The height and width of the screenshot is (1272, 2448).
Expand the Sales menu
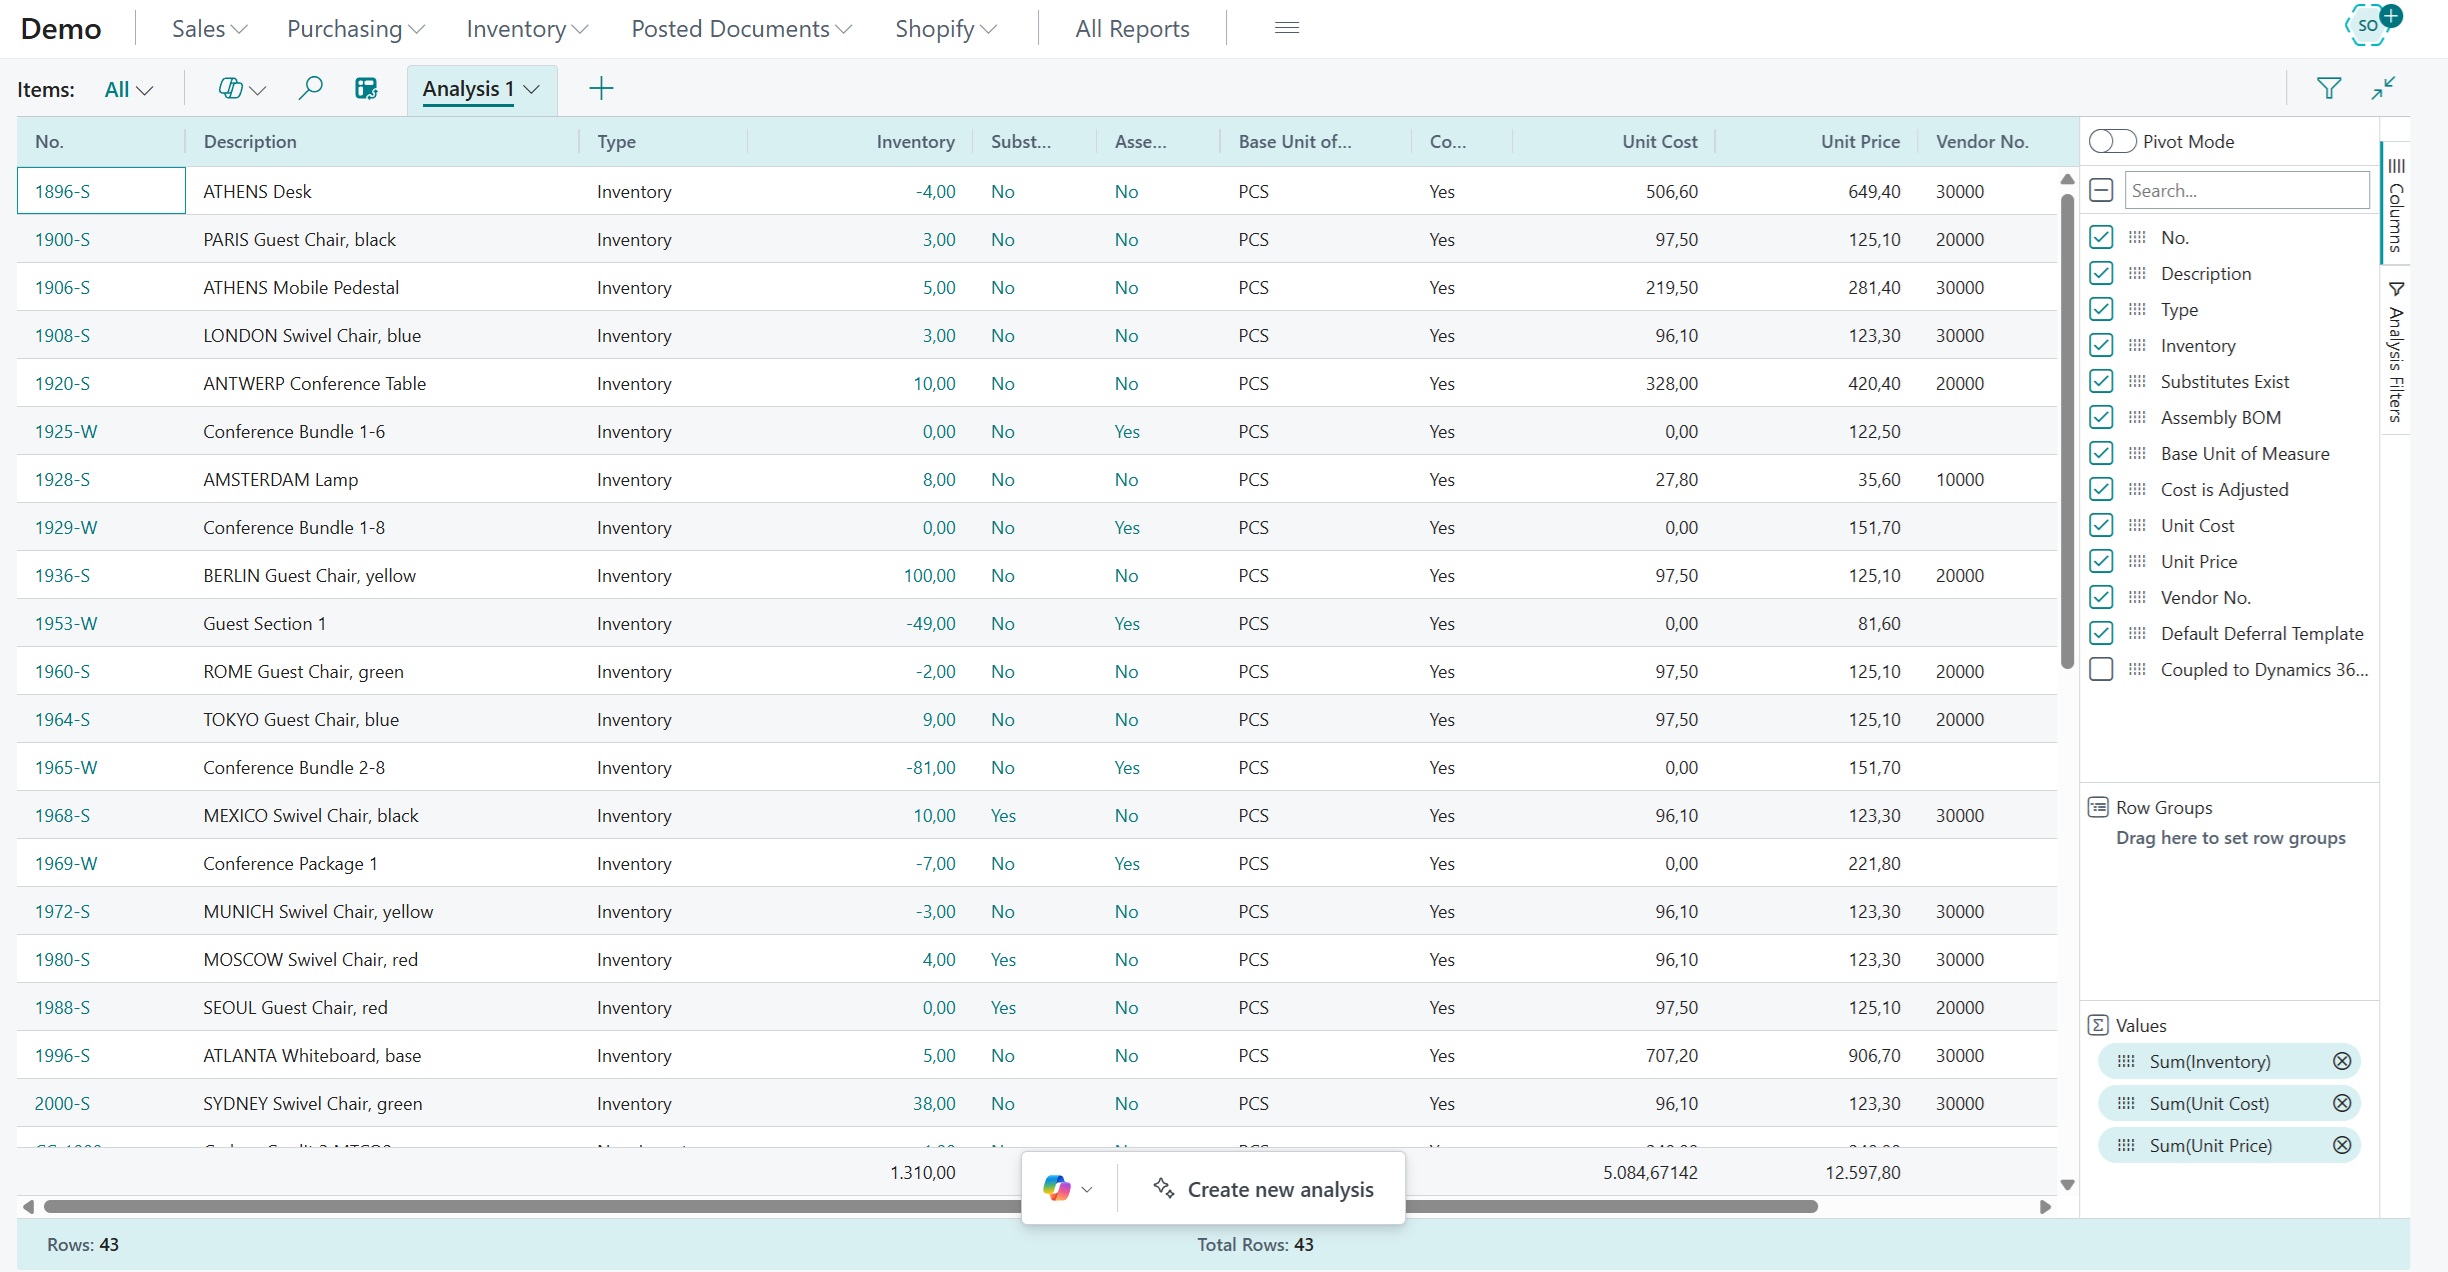point(209,29)
